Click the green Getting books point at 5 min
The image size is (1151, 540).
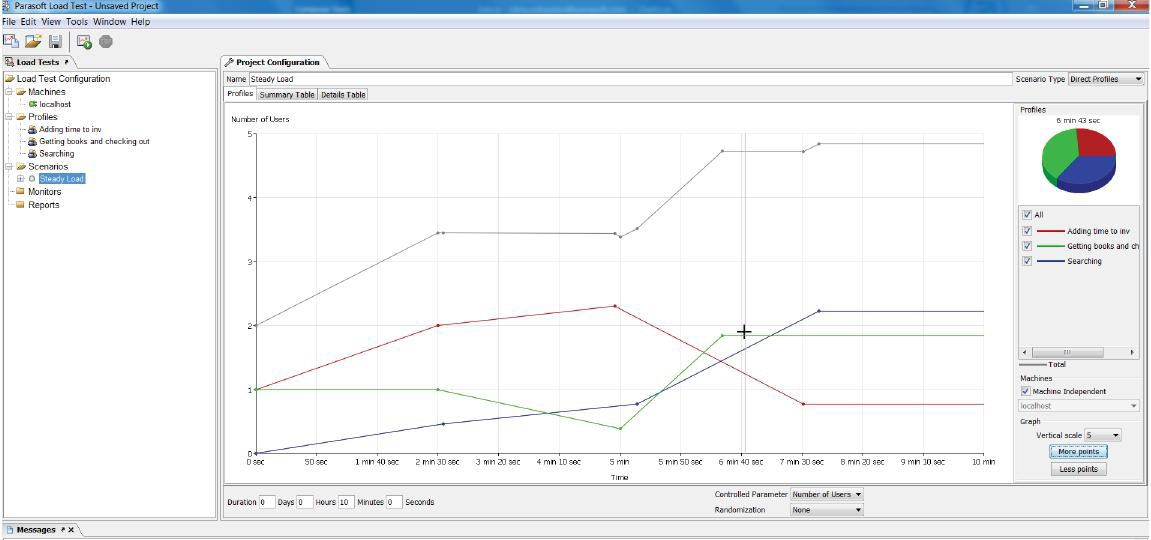click(x=620, y=428)
